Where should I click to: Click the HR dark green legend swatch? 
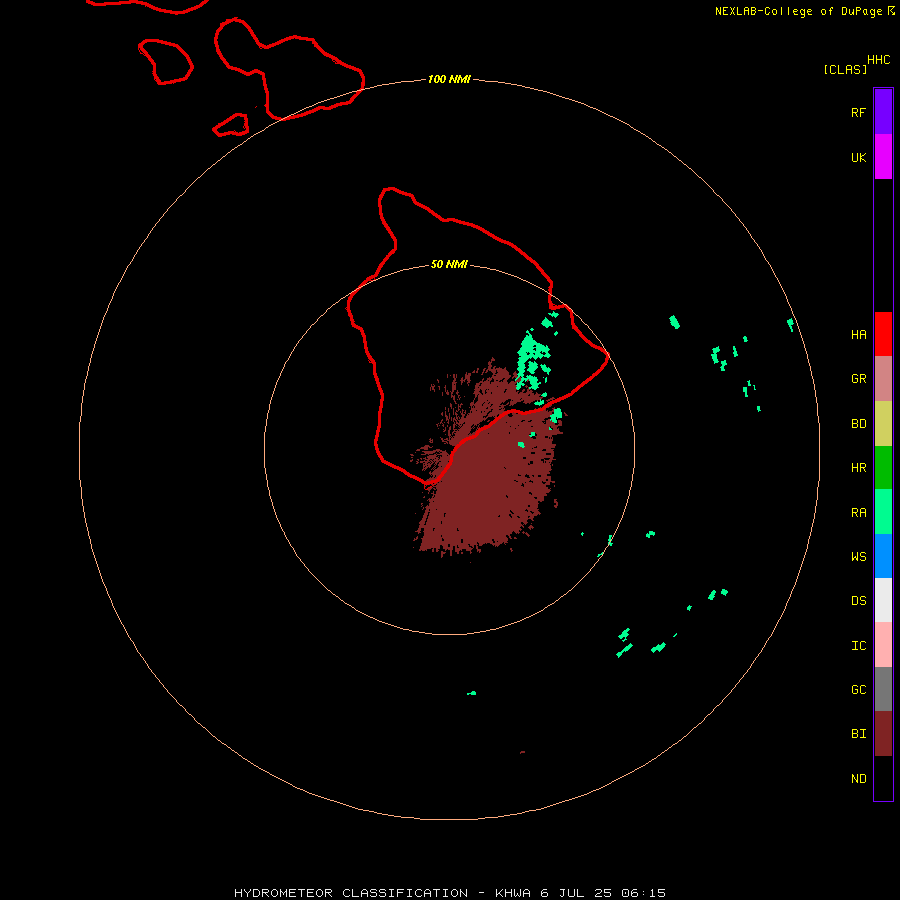(883, 468)
